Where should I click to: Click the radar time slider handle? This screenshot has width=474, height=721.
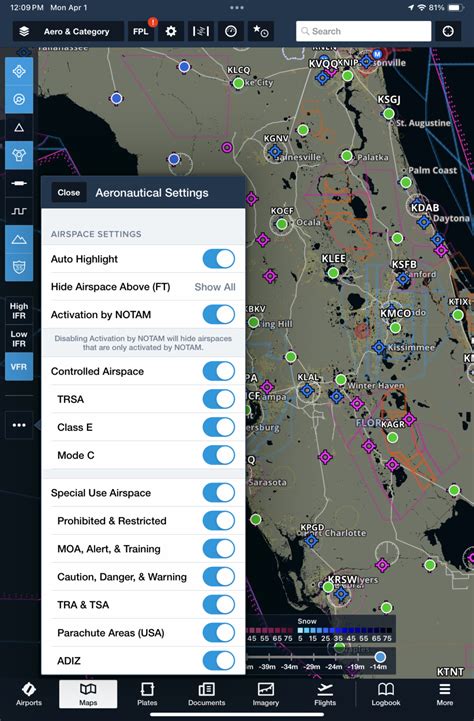coord(380,656)
